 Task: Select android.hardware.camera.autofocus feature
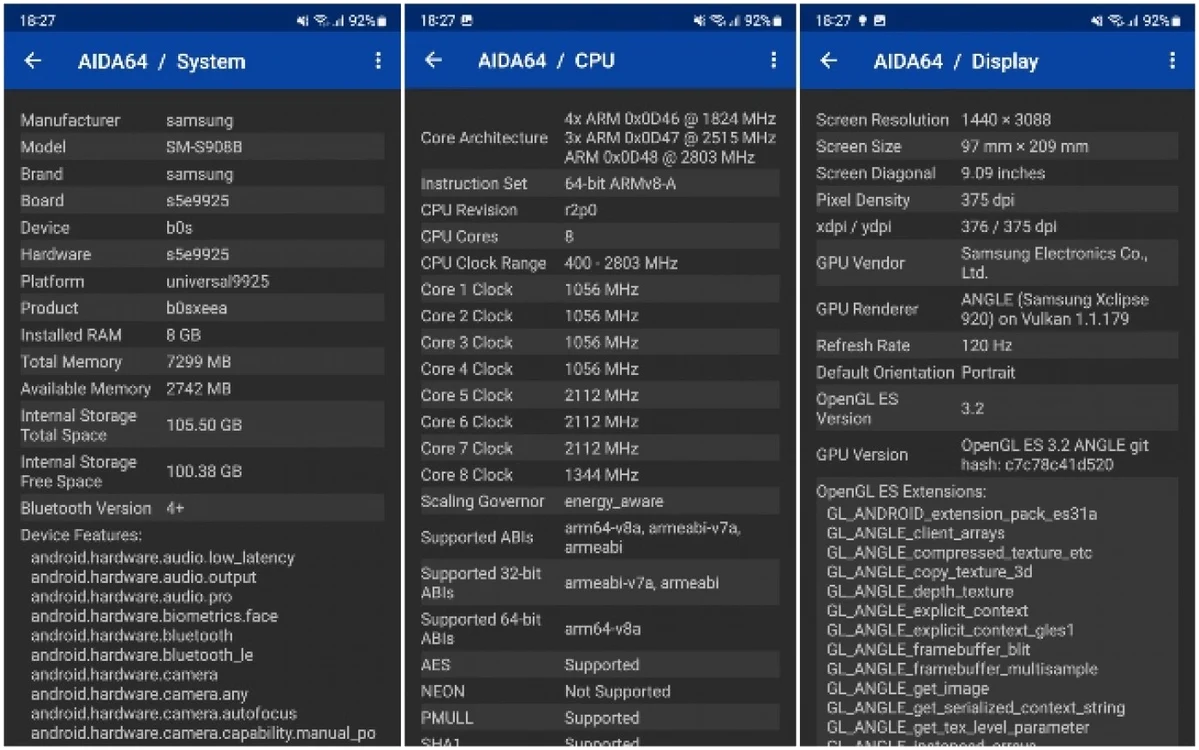164,713
